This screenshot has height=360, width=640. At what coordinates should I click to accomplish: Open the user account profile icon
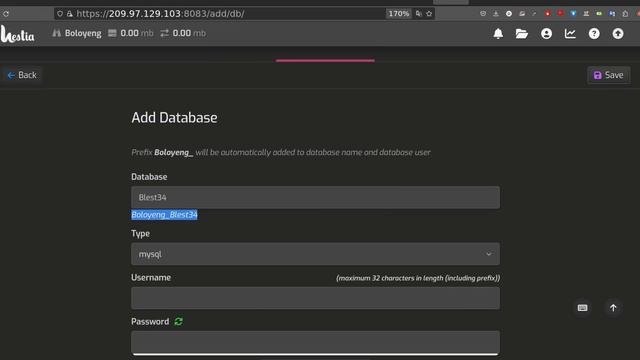546,33
